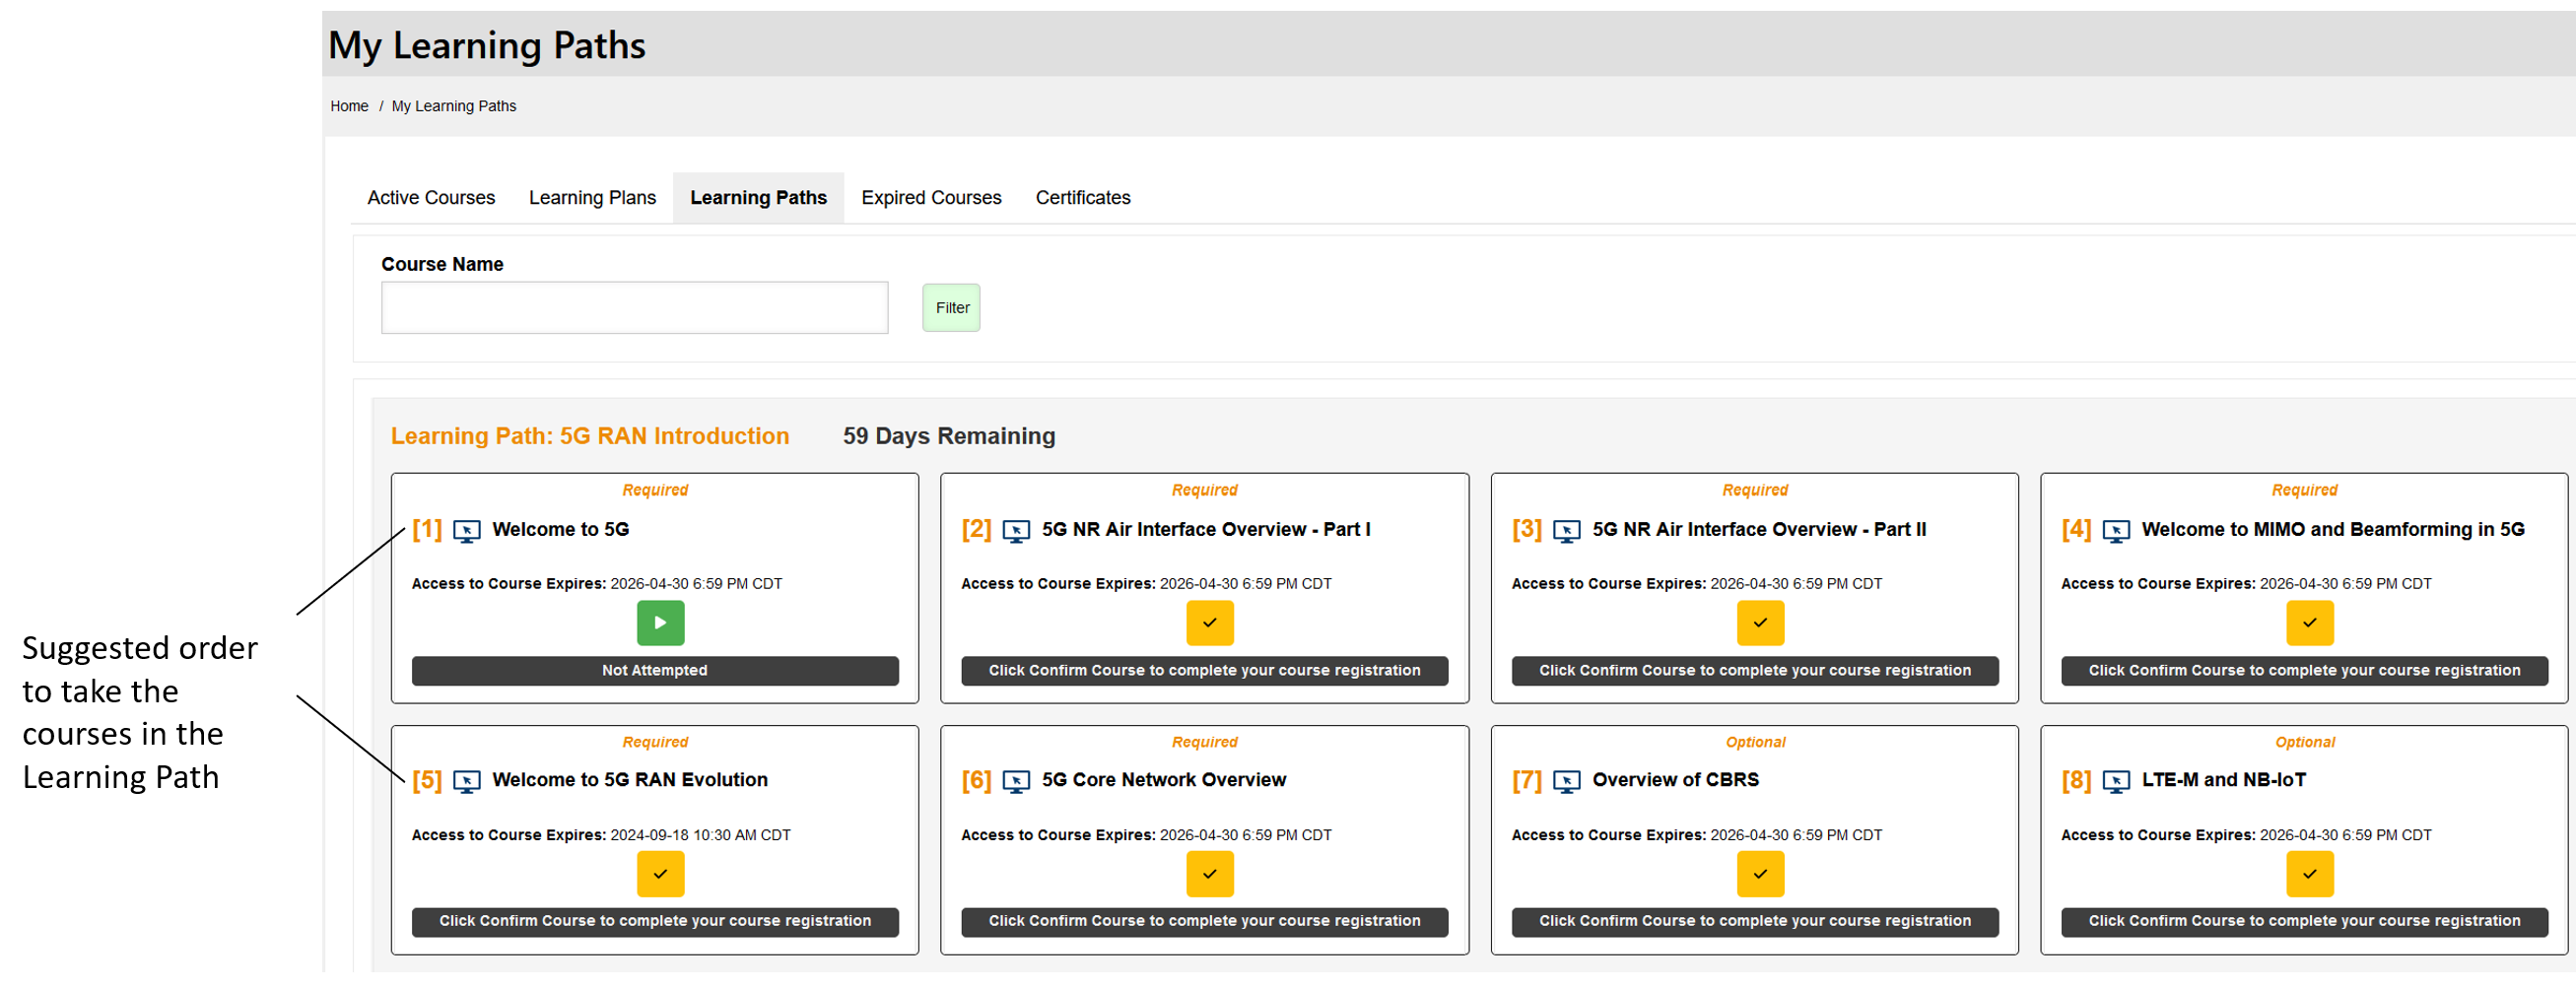This screenshot has width=2576, height=987.
Task: Open Welcome to MIMO and Beamforming in 5G title
Action: point(2332,530)
